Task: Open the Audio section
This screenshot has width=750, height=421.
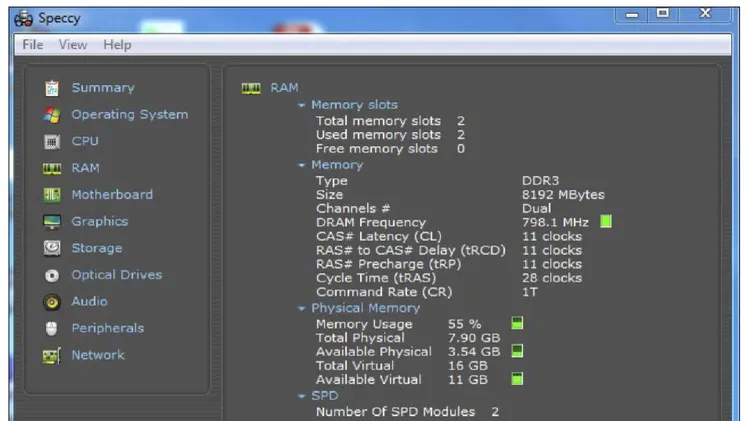Action: (89, 302)
